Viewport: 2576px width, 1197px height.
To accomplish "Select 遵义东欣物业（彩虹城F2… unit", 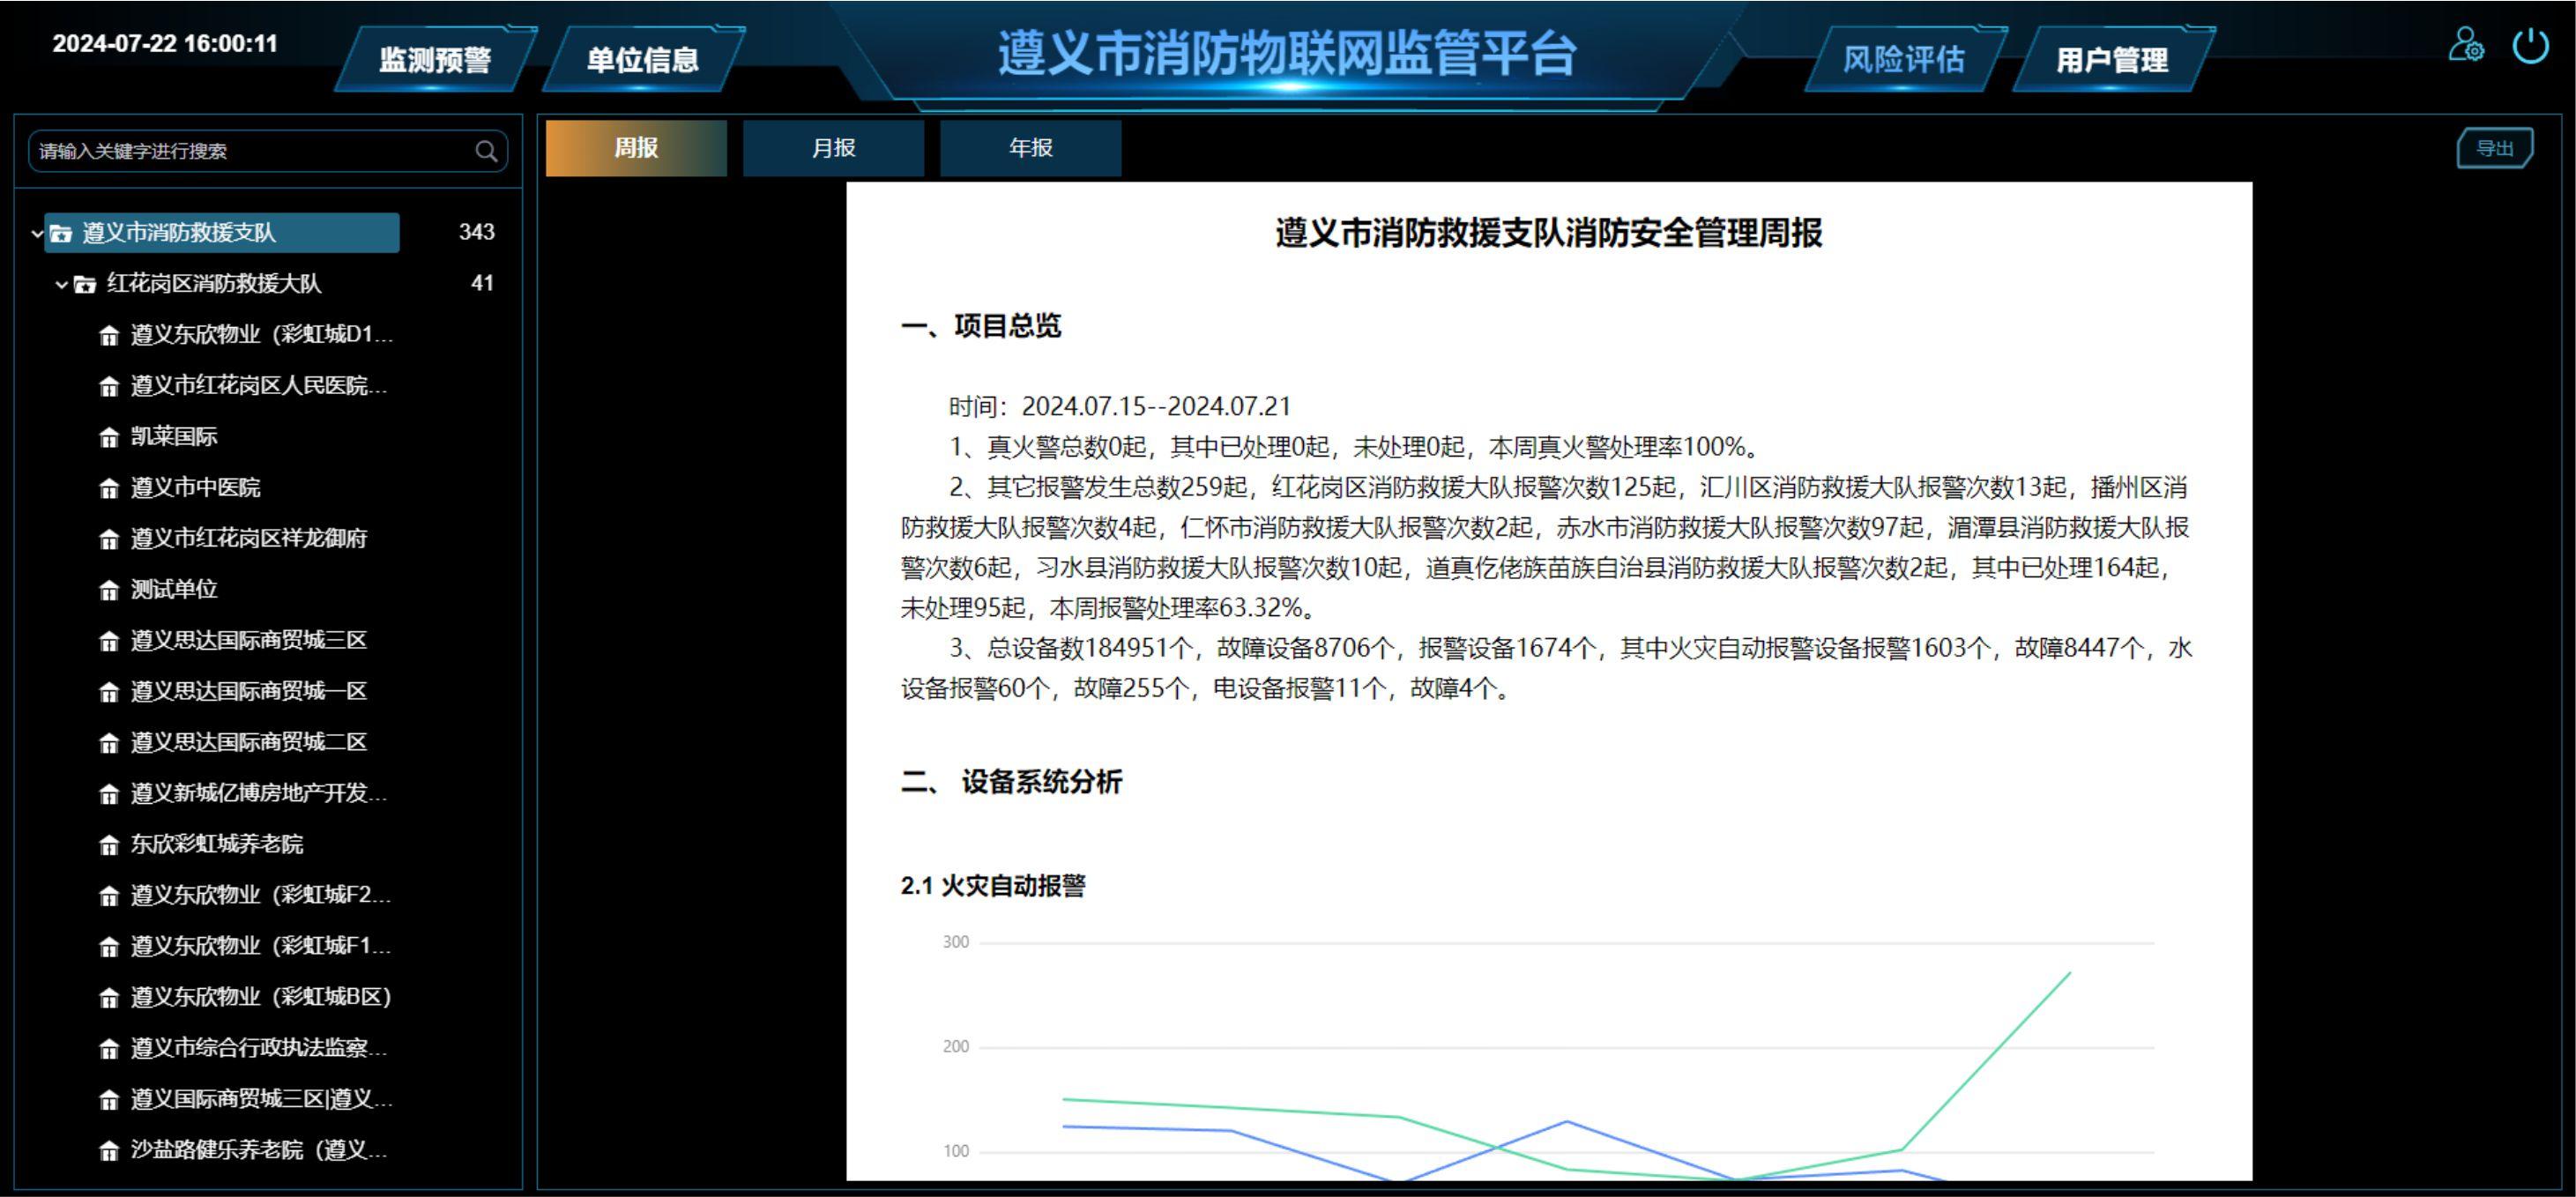I will pos(261,895).
